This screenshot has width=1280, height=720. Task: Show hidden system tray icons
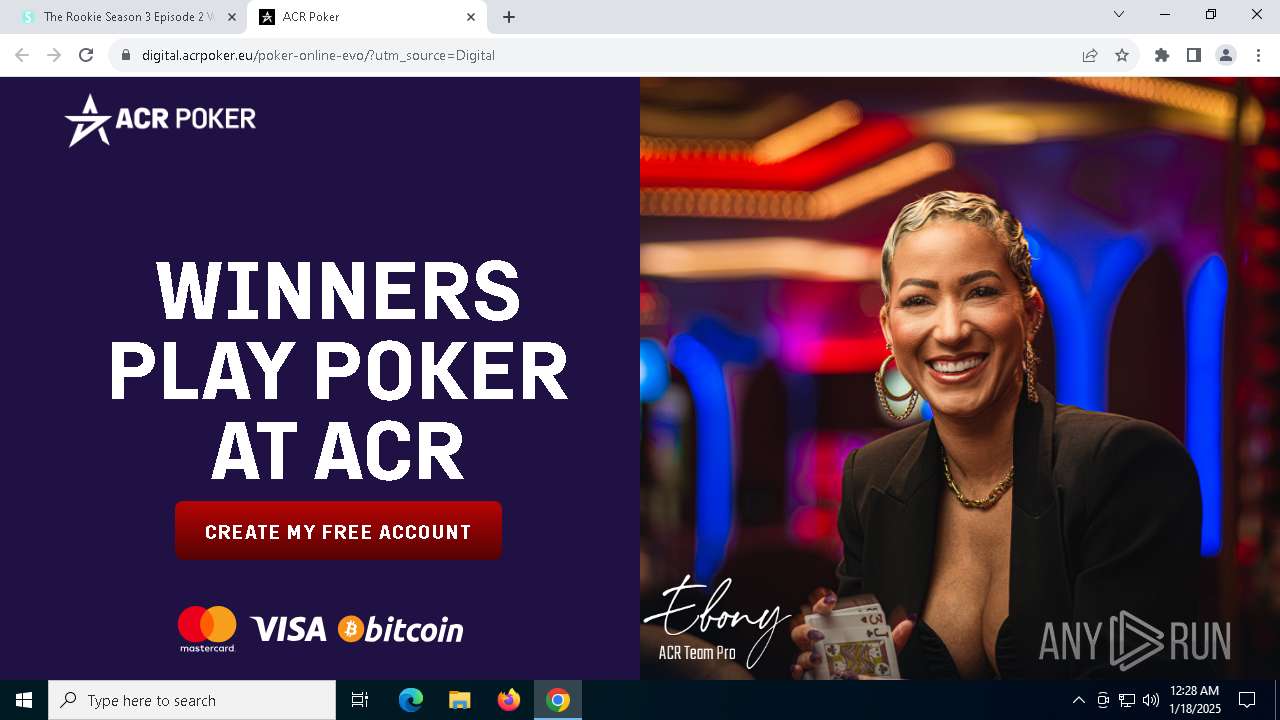click(1078, 700)
